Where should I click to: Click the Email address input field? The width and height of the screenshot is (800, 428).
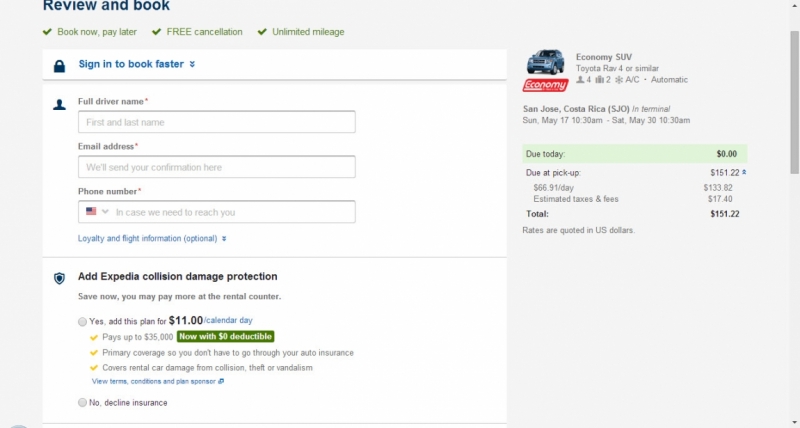[x=216, y=167]
